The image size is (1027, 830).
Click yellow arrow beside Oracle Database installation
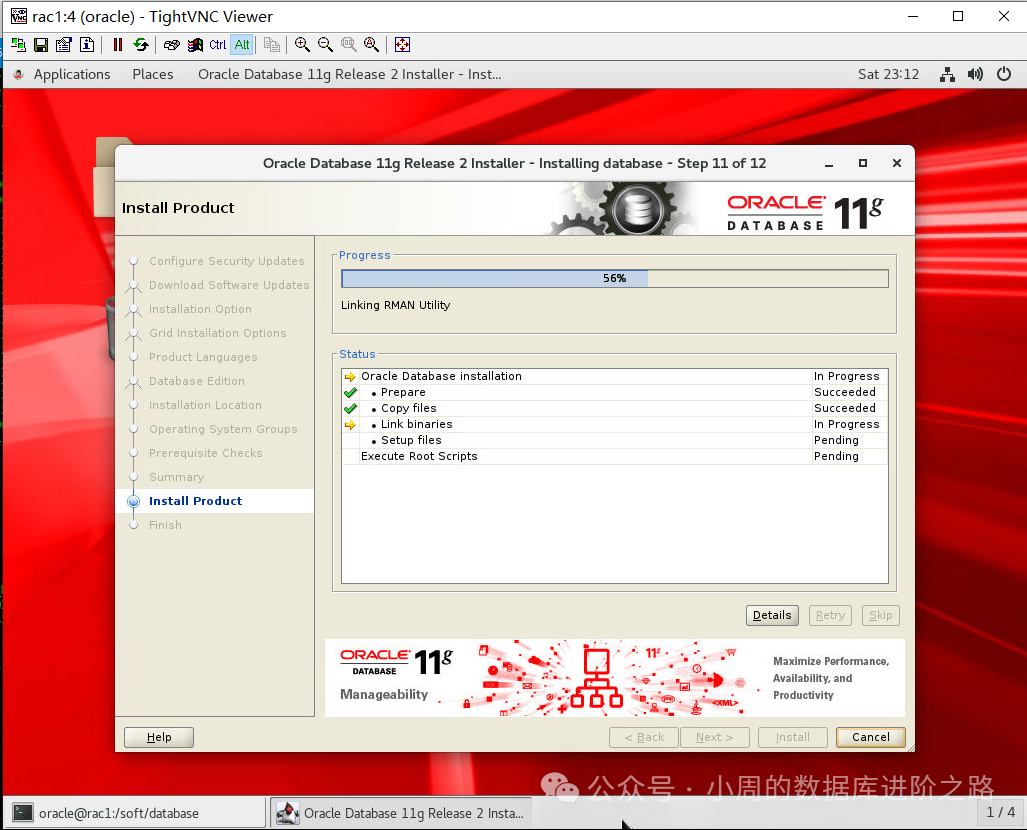click(350, 377)
